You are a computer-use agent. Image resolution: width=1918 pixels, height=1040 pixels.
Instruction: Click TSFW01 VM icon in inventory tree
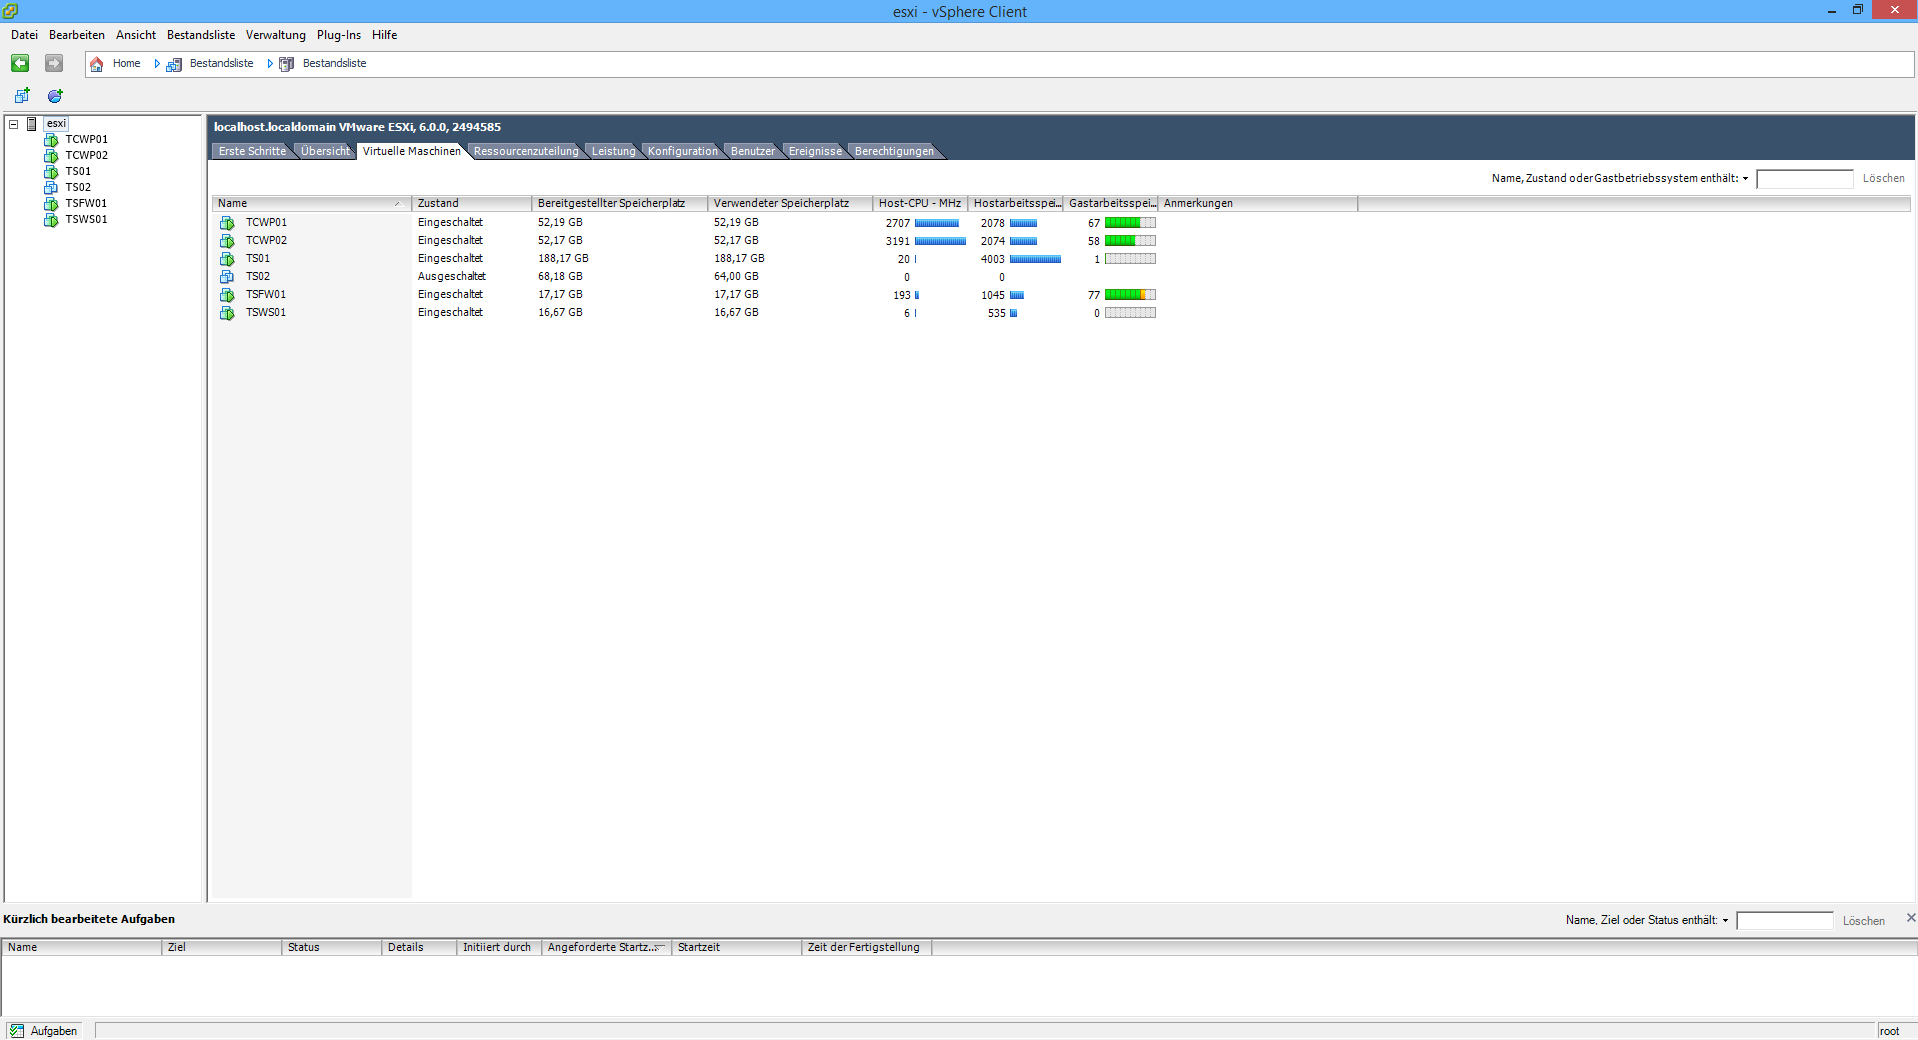click(x=51, y=204)
